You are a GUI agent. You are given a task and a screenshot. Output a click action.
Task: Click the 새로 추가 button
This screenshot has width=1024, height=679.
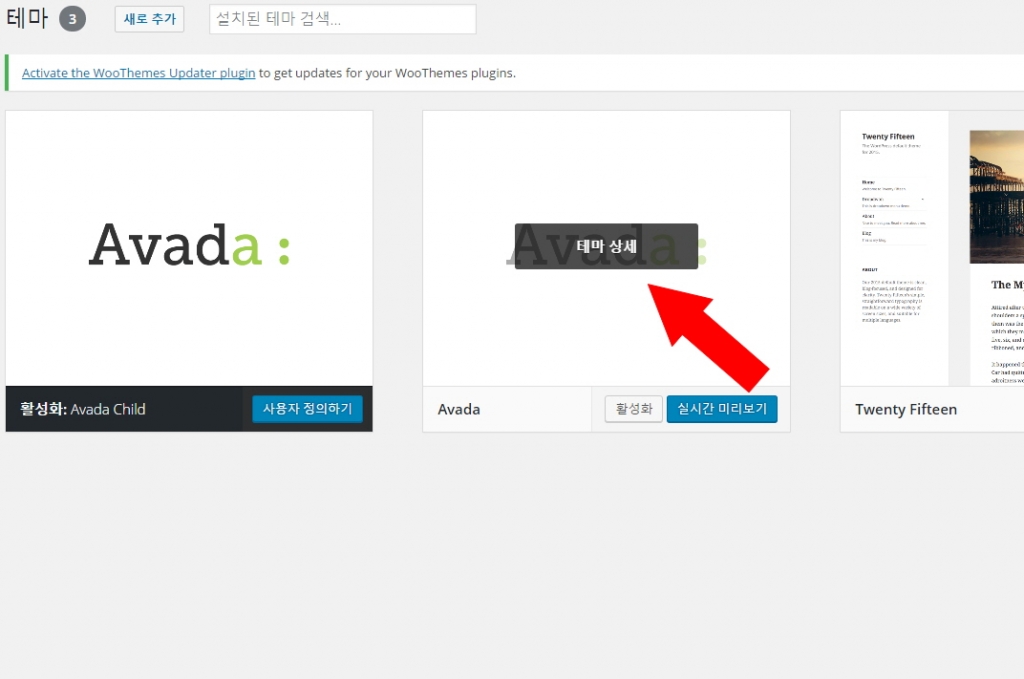(150, 19)
